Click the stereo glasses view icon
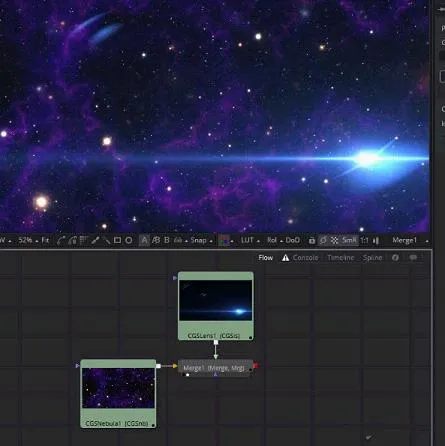The height and width of the screenshot is (446, 445). [x=178, y=240]
